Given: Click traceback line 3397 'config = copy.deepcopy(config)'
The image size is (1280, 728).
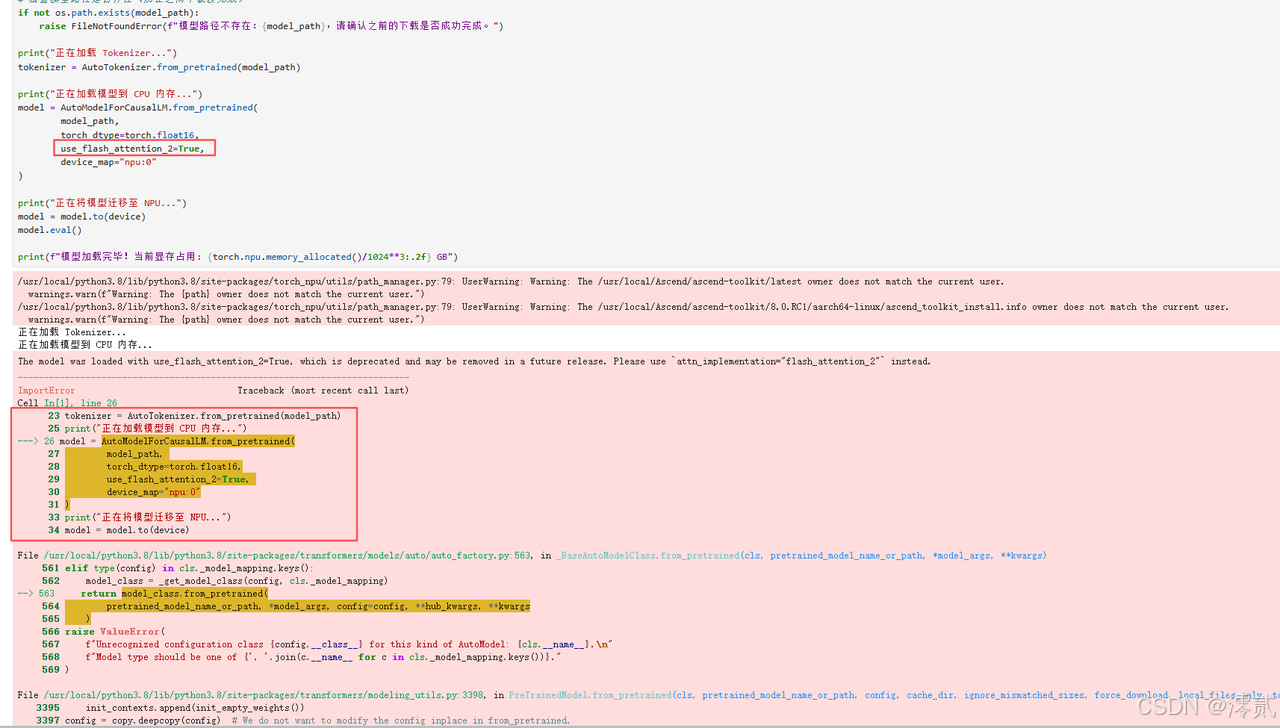Looking at the screenshot, I should pyautogui.click(x=303, y=720).
